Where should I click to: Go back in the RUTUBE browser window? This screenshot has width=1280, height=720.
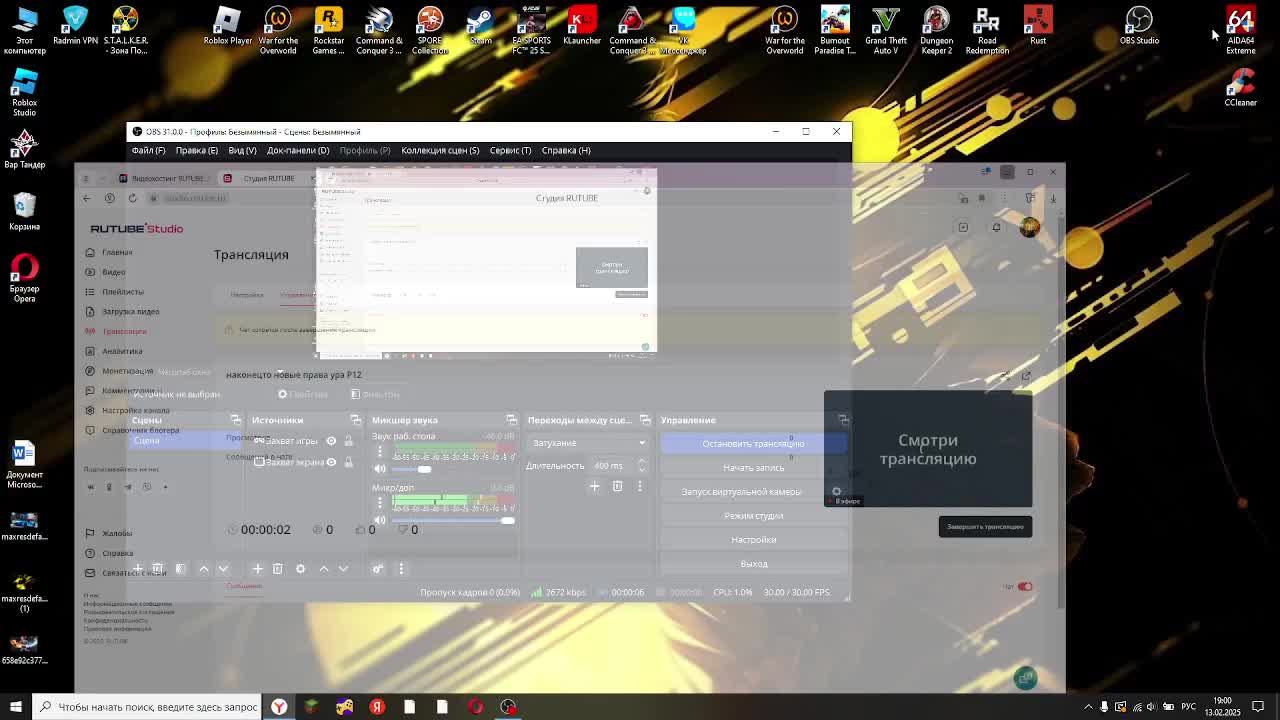point(86,198)
